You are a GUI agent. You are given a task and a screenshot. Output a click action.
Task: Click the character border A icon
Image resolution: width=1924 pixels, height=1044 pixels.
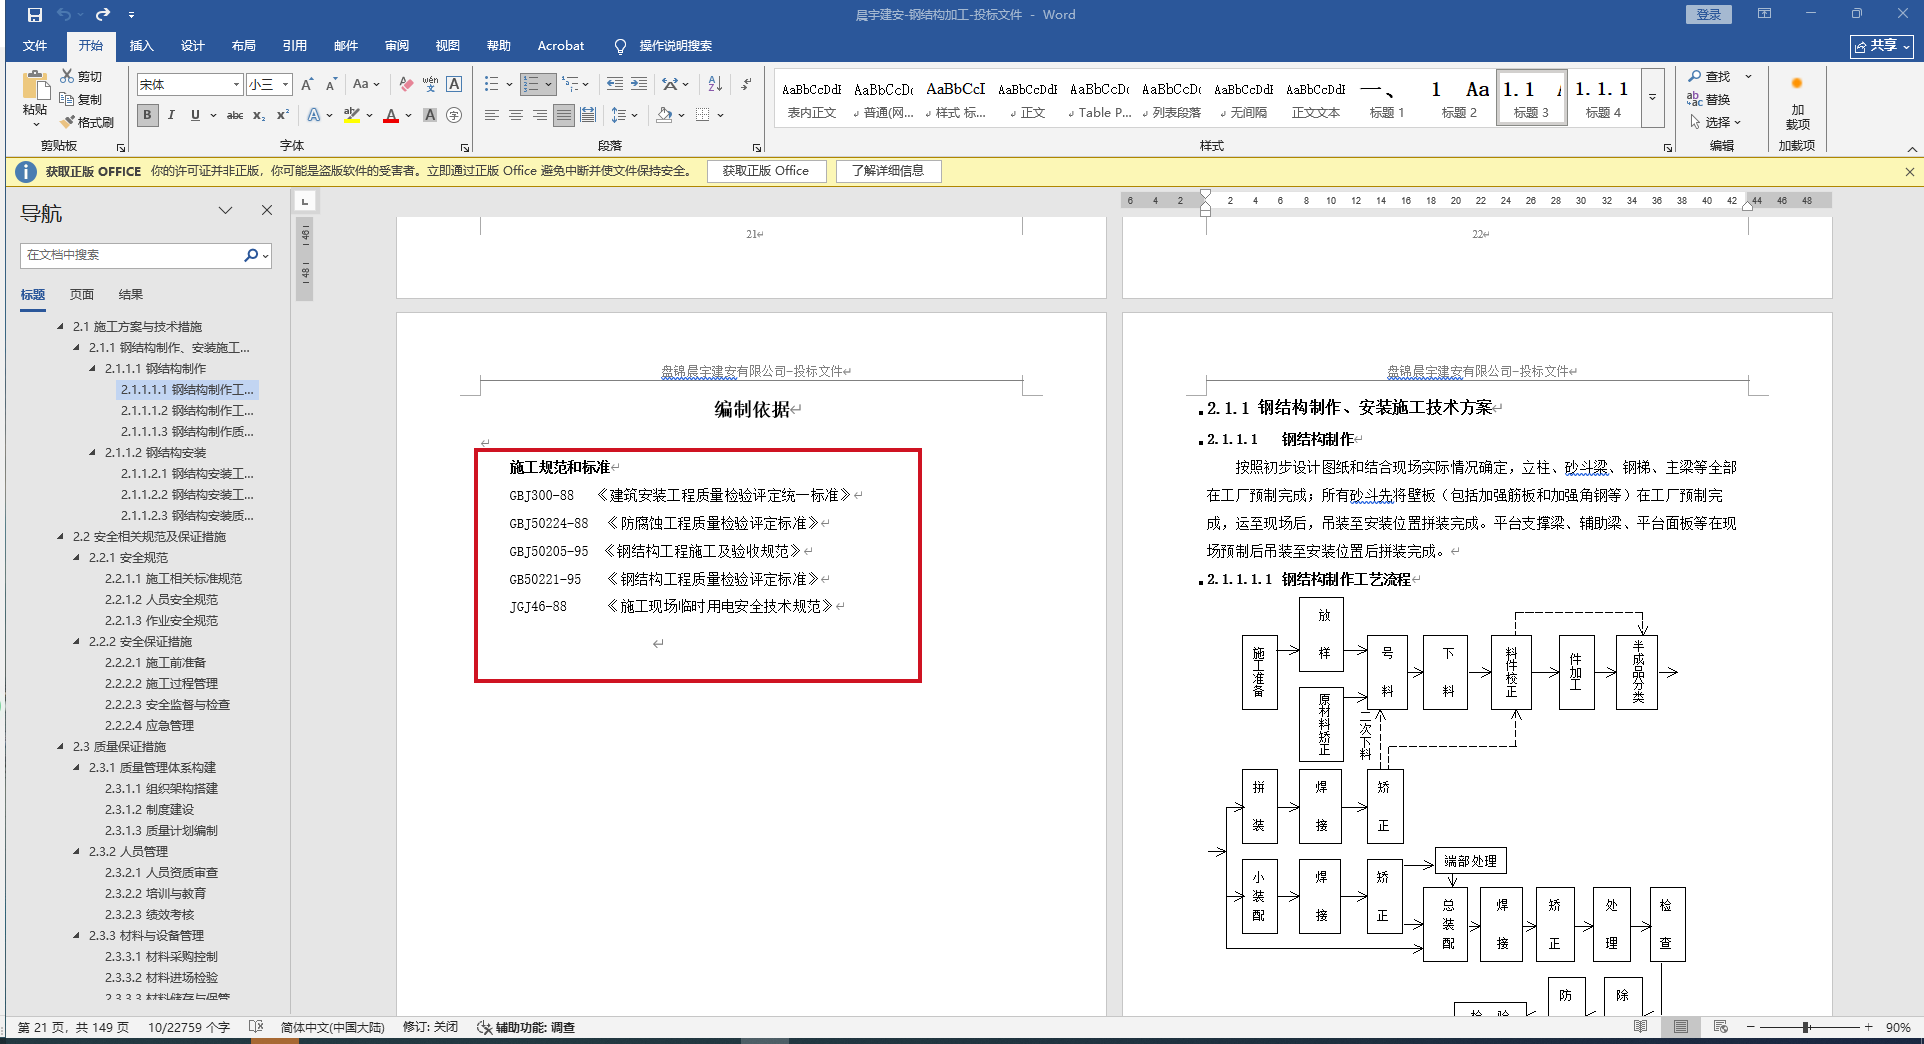point(454,84)
